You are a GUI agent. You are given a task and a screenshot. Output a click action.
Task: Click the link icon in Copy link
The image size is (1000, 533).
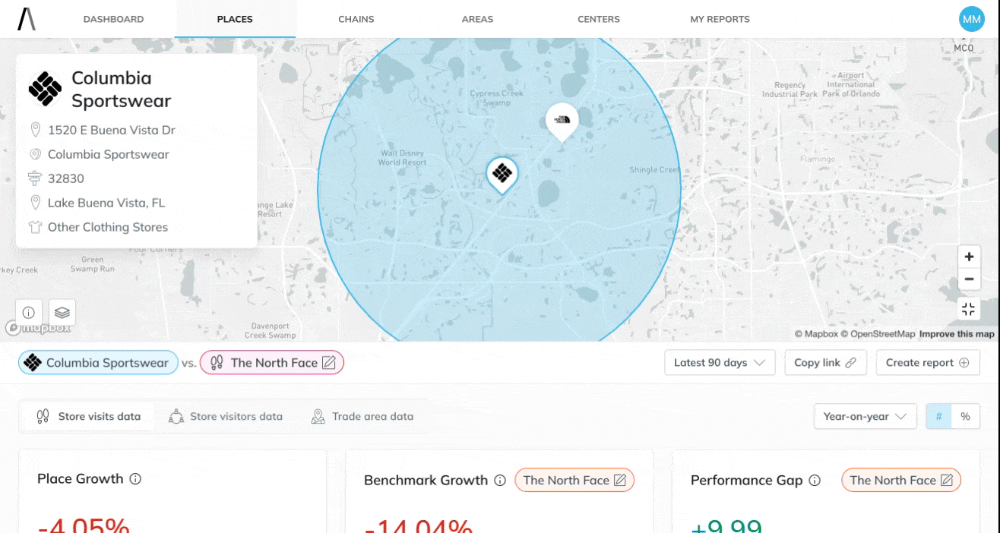pos(850,363)
